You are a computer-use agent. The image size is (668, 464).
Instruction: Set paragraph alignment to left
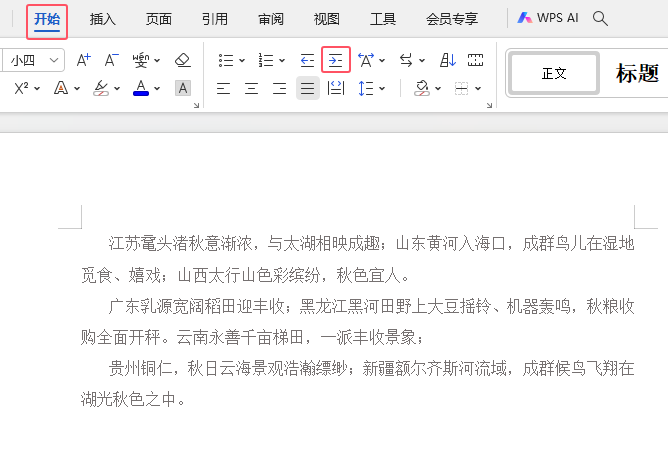click(x=224, y=88)
